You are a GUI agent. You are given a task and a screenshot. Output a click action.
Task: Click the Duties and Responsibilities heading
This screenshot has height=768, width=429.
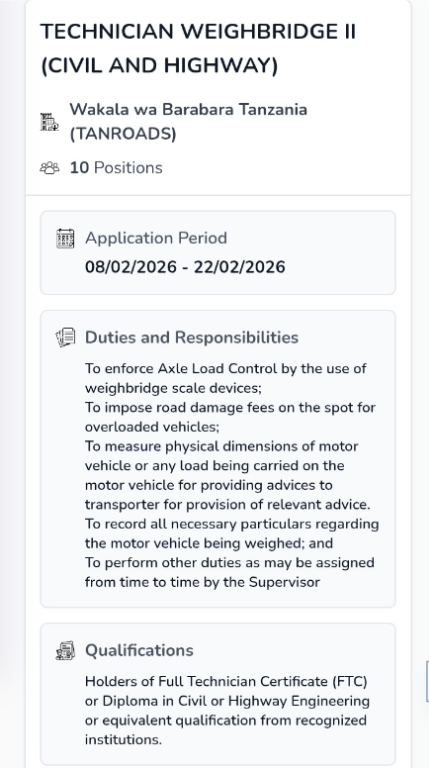click(191, 337)
